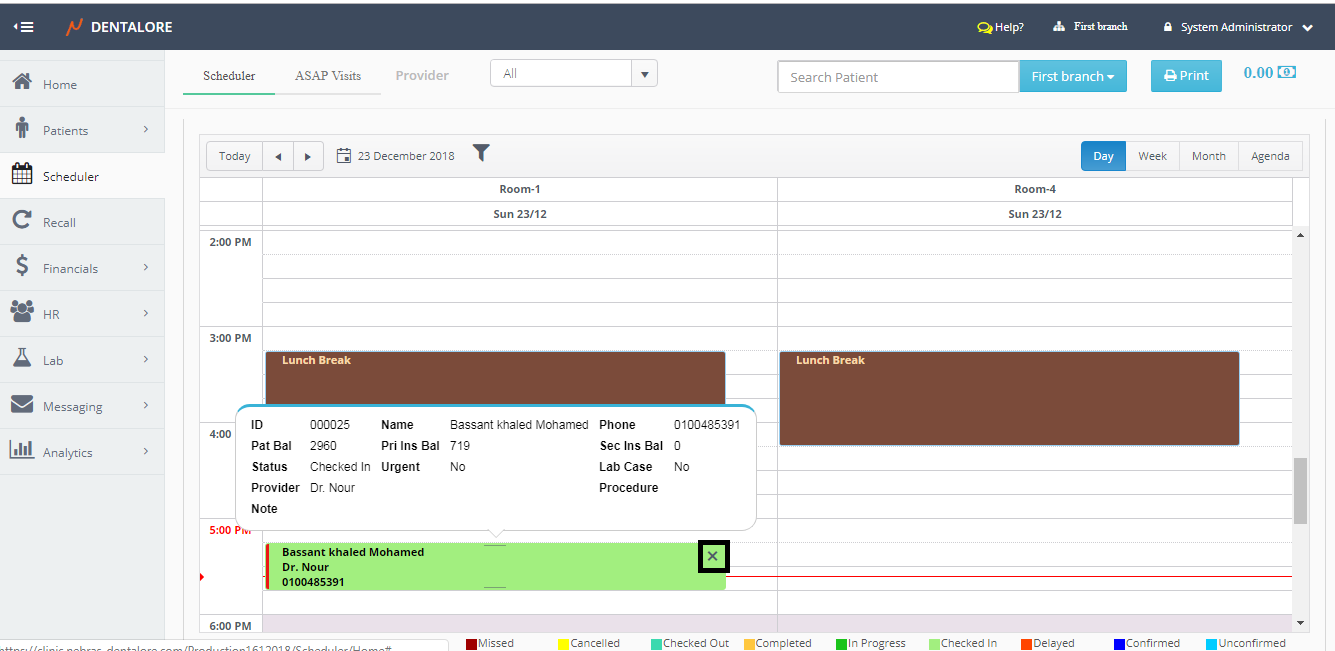Click the Print button

coord(1186,76)
